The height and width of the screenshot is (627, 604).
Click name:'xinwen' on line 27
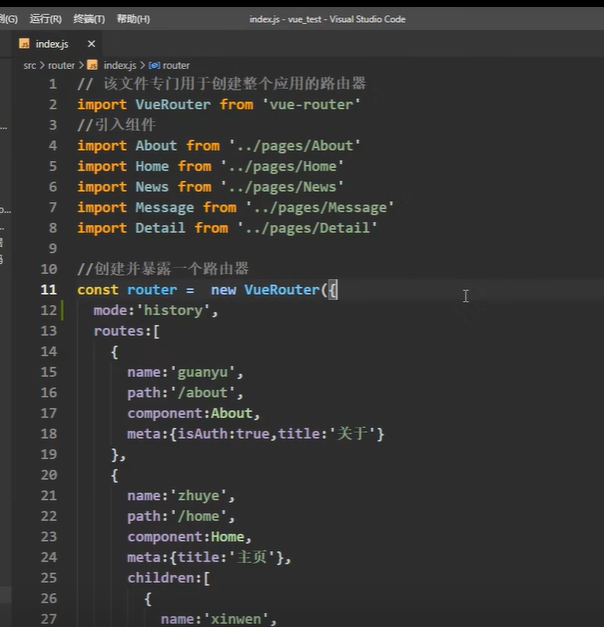tap(215, 619)
